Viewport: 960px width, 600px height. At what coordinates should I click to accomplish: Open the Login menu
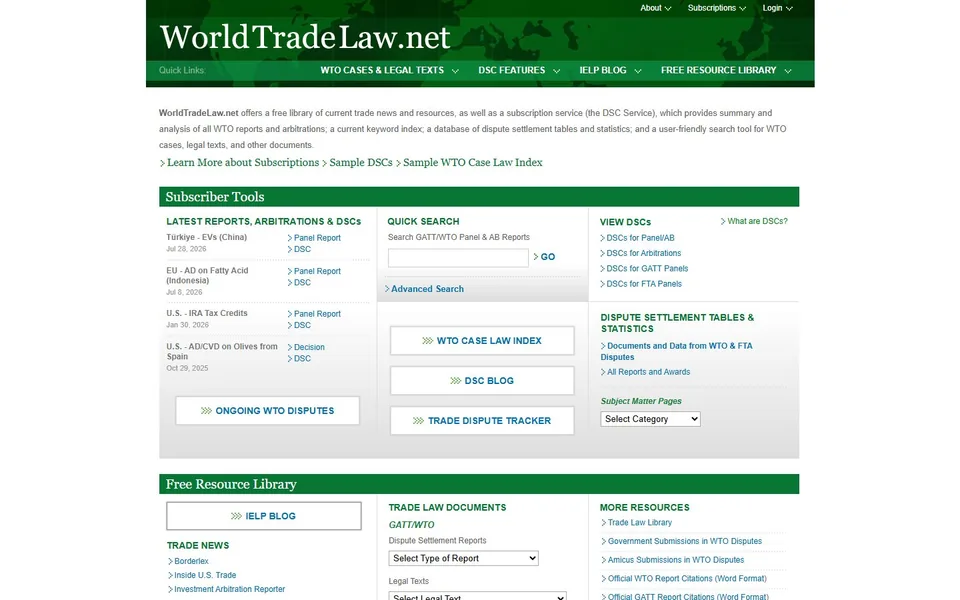pos(777,8)
